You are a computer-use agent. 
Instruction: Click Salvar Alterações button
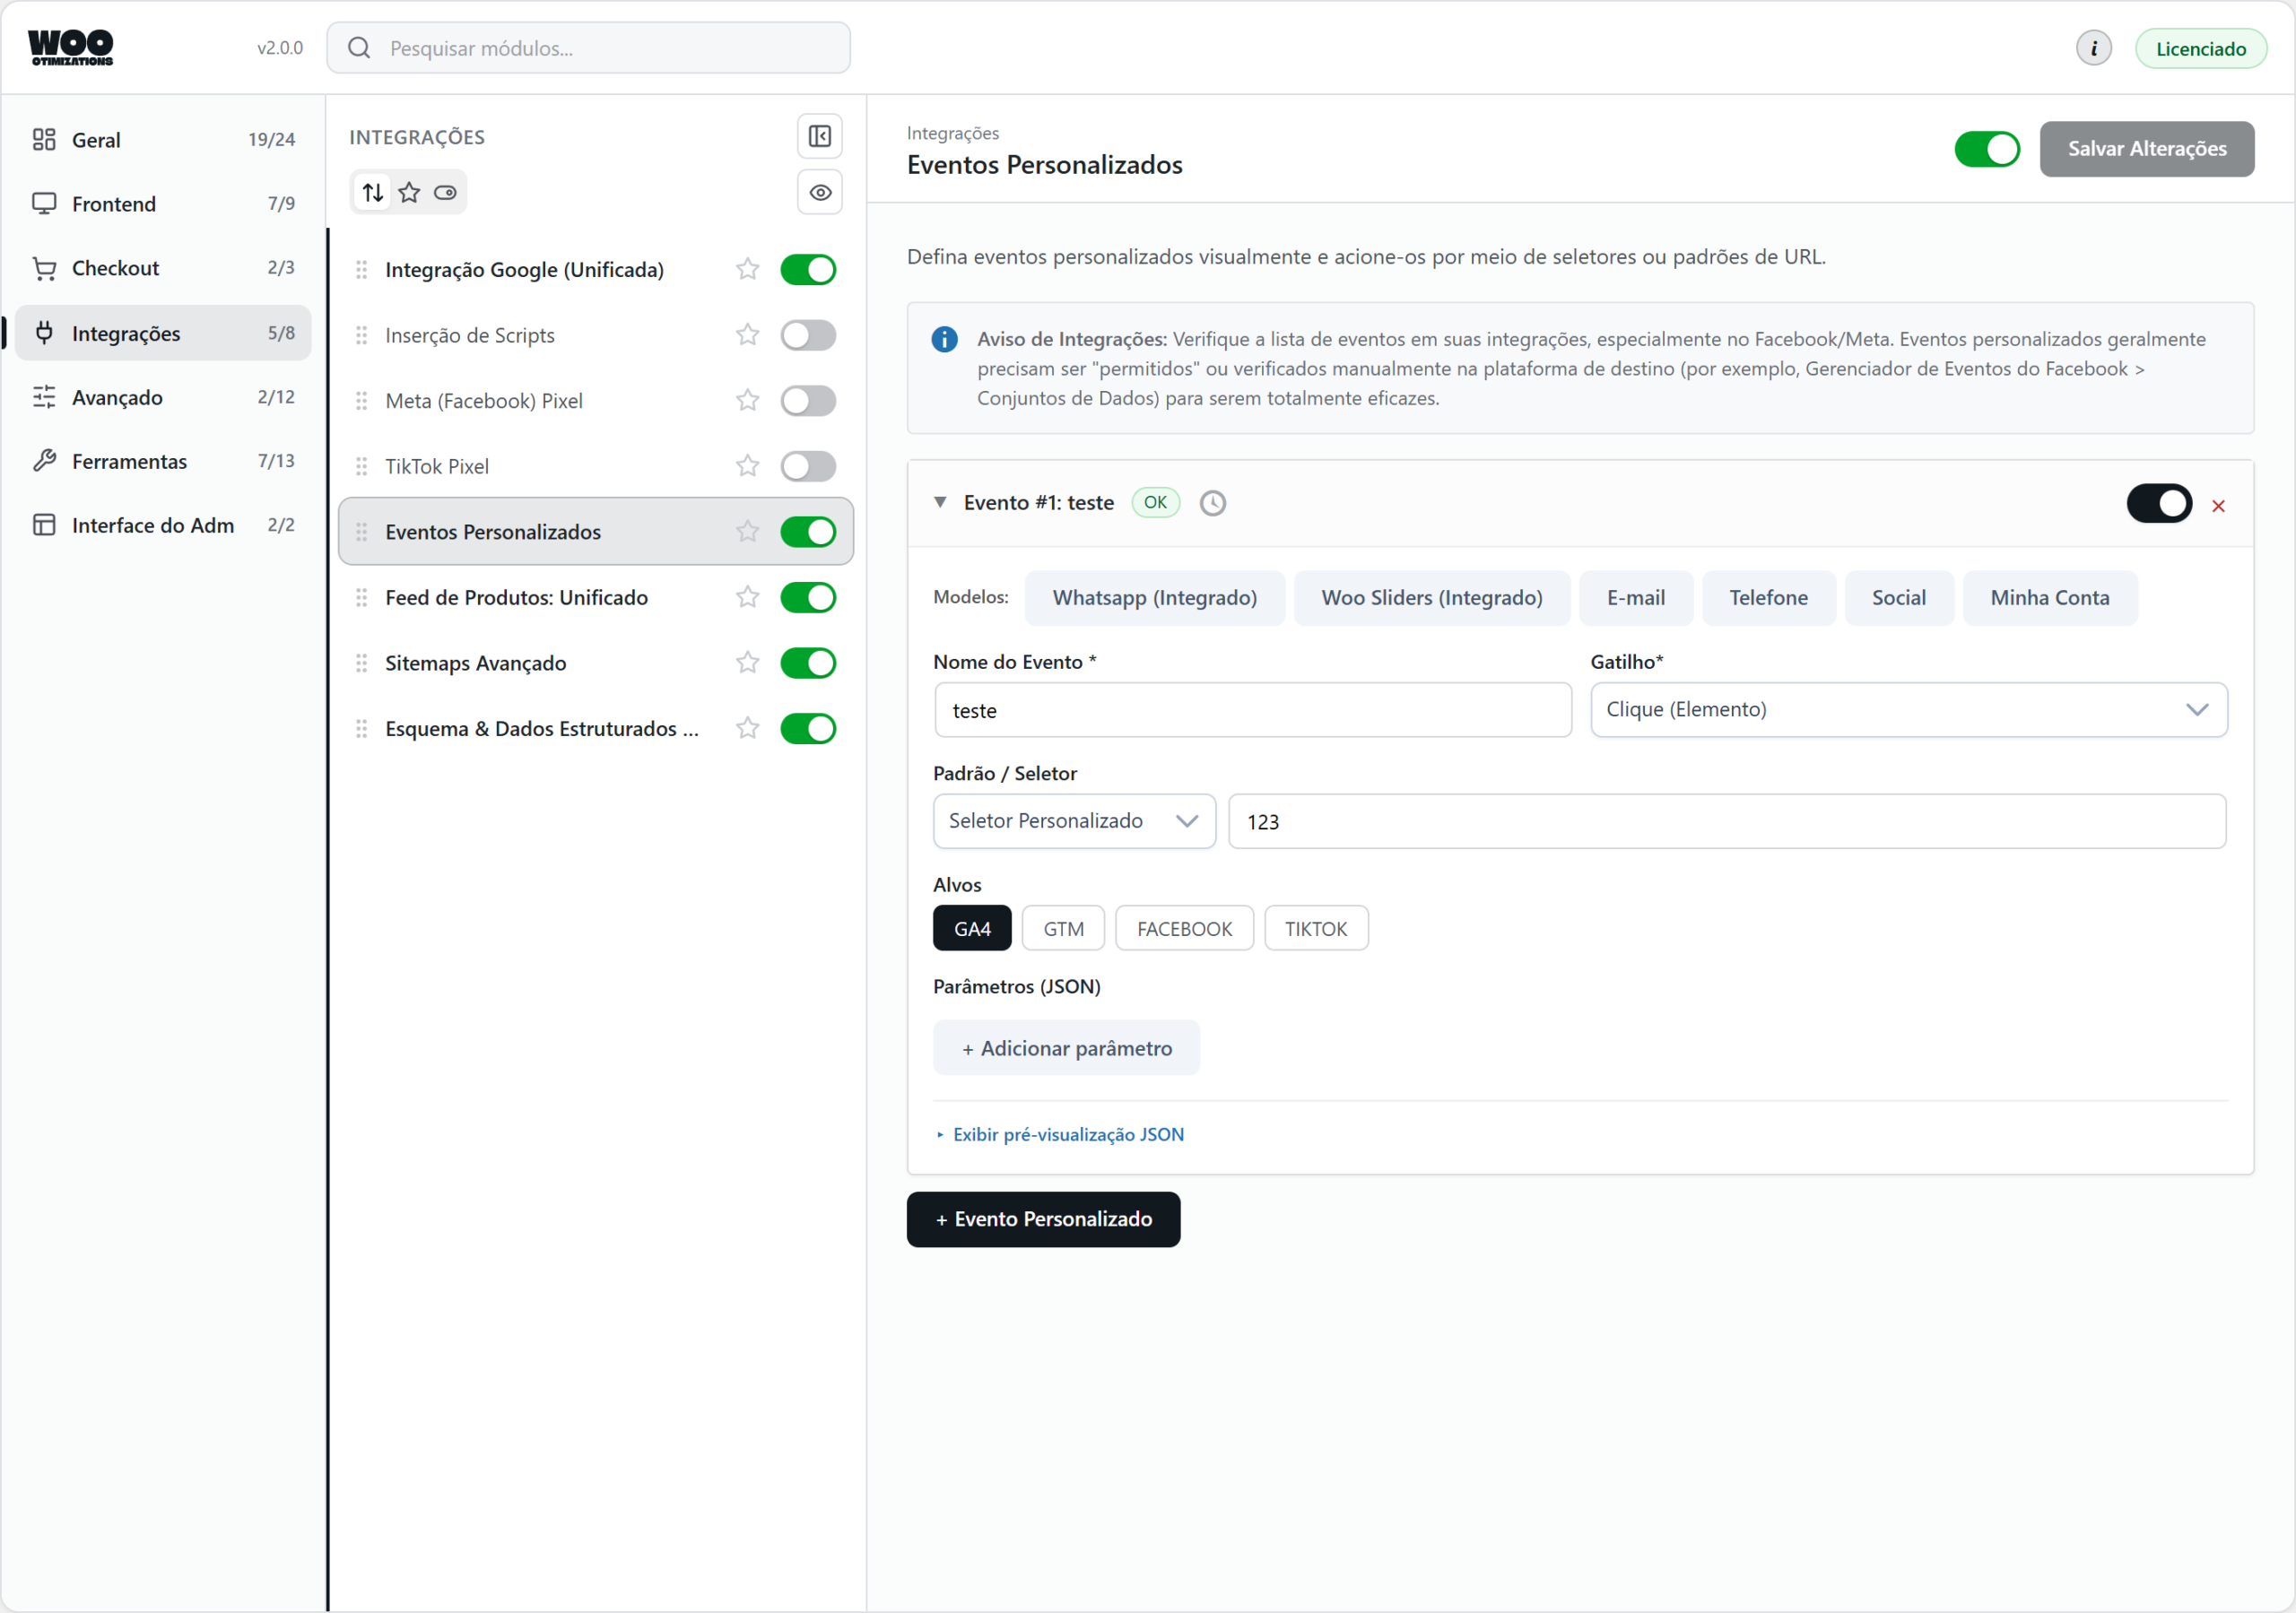[2146, 149]
